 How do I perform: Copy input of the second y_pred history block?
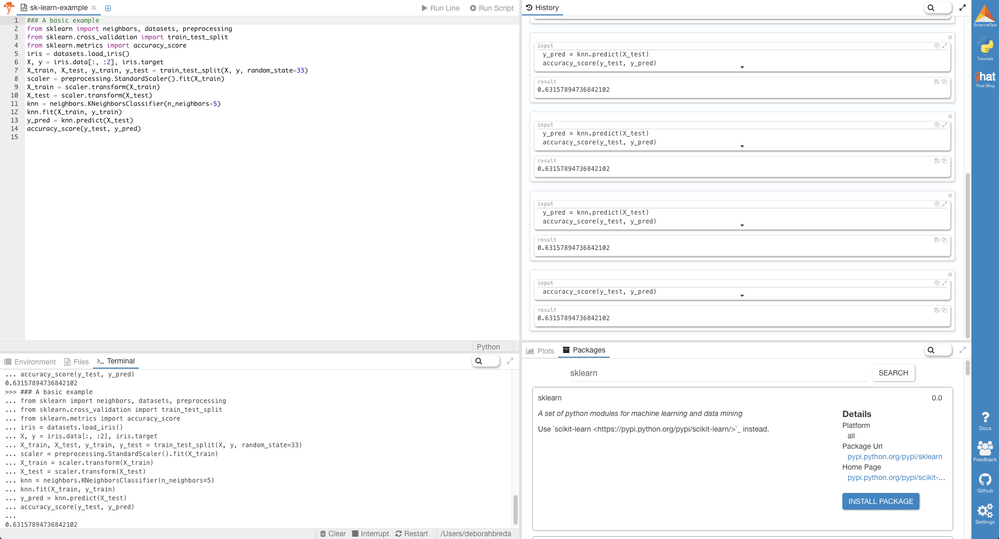[937, 125]
